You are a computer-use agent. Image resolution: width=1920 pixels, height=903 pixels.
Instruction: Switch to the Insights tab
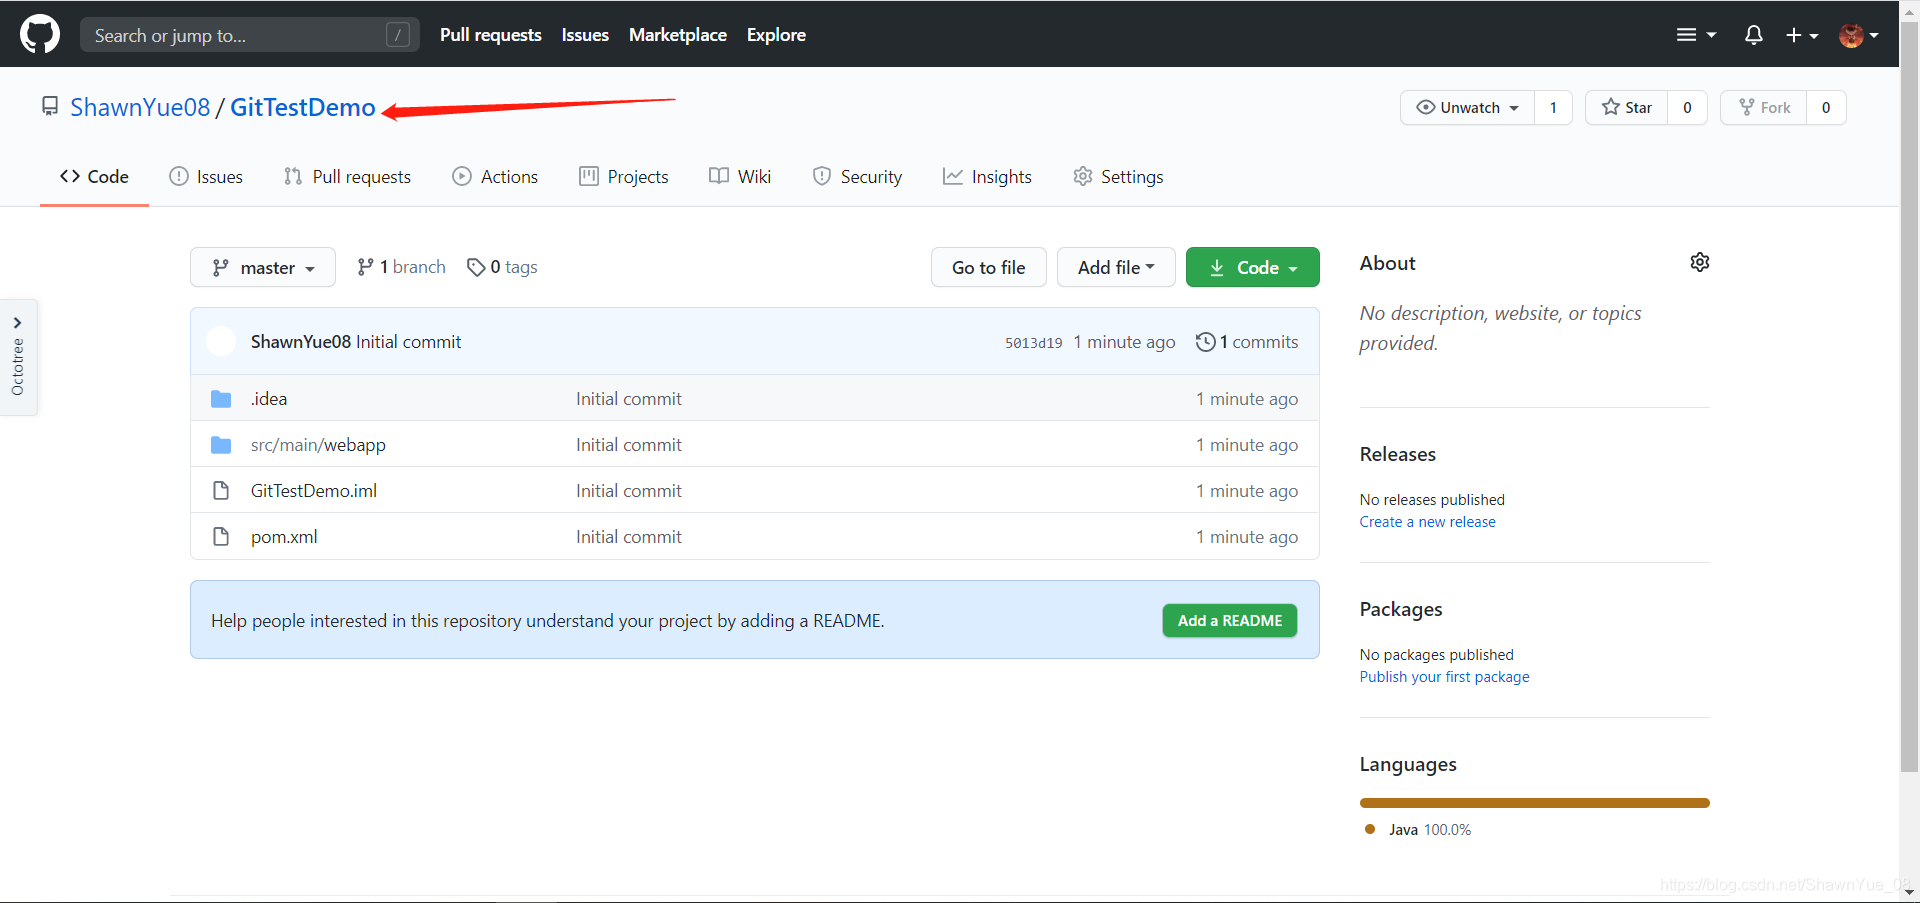[x=987, y=177]
